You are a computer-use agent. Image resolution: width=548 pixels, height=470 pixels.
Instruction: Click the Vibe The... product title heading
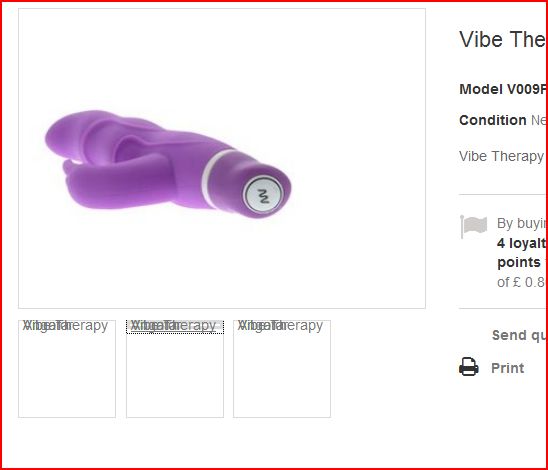[x=502, y=39]
